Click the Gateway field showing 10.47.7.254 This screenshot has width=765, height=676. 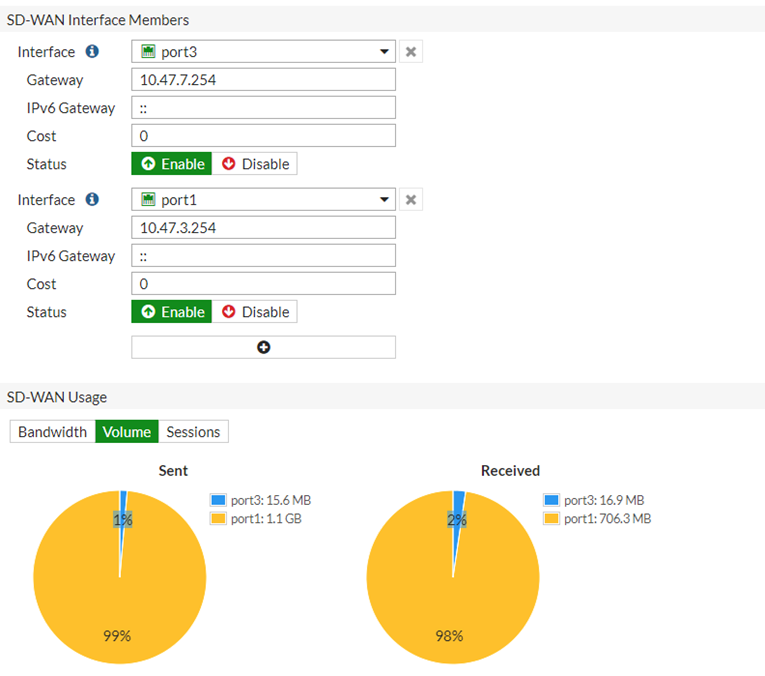pos(263,80)
